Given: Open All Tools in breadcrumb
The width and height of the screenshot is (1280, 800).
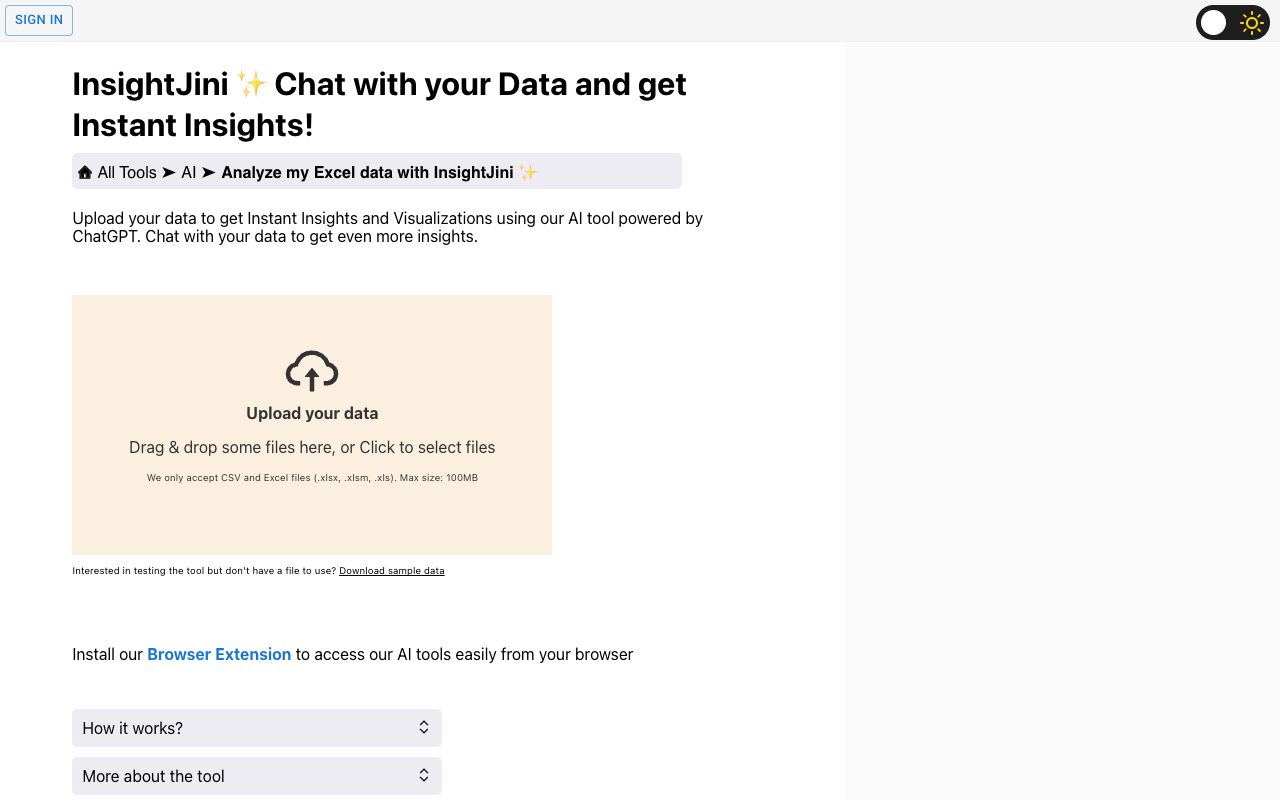Looking at the screenshot, I should click(127, 172).
